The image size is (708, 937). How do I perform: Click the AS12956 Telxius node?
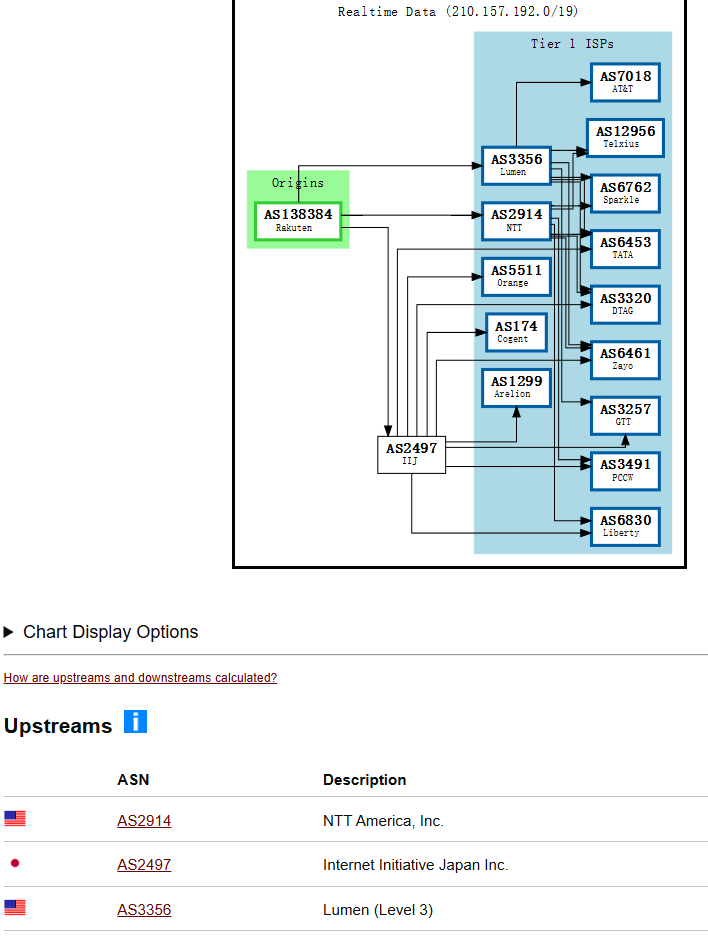626,137
